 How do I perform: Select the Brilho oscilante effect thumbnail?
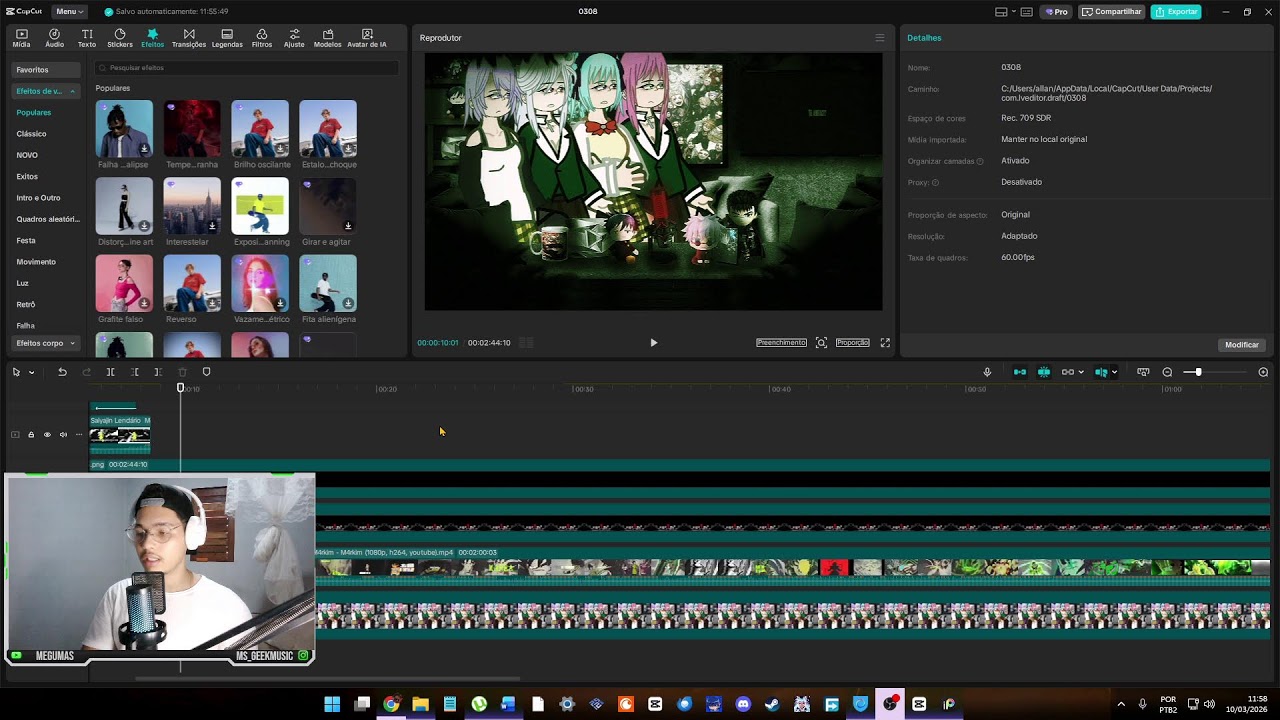[260, 129]
